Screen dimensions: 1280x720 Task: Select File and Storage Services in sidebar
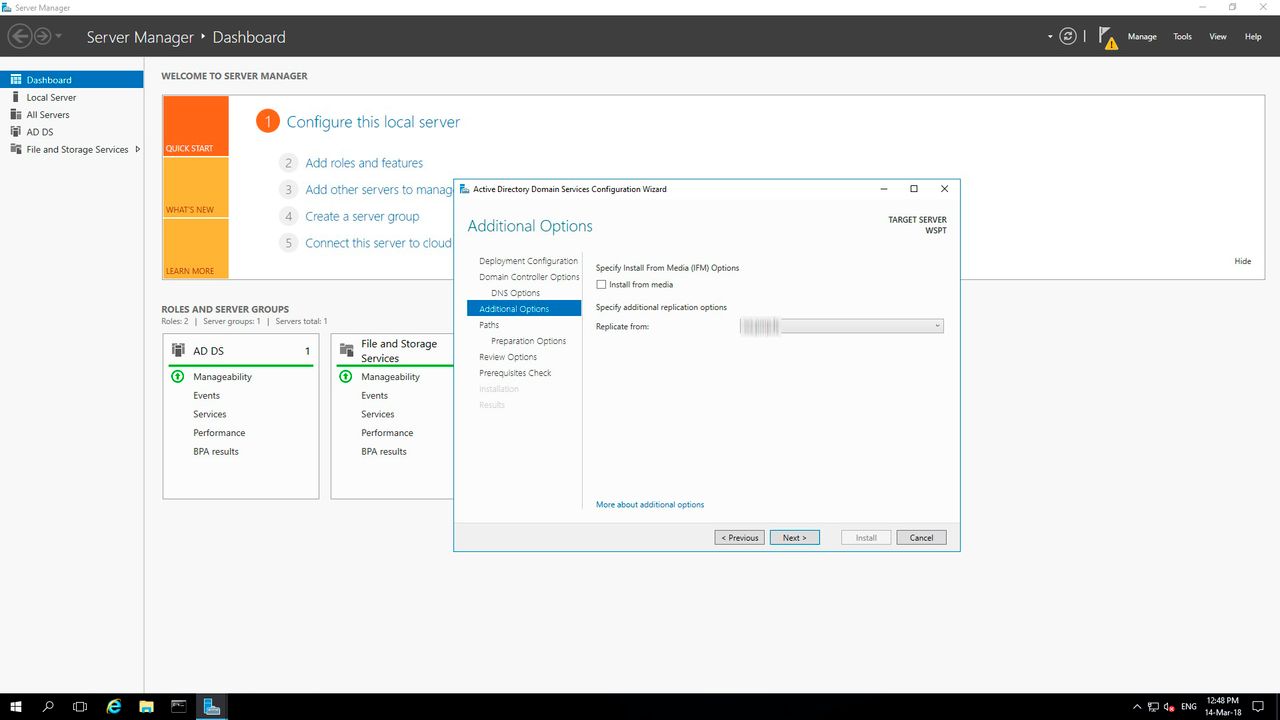tap(72, 149)
